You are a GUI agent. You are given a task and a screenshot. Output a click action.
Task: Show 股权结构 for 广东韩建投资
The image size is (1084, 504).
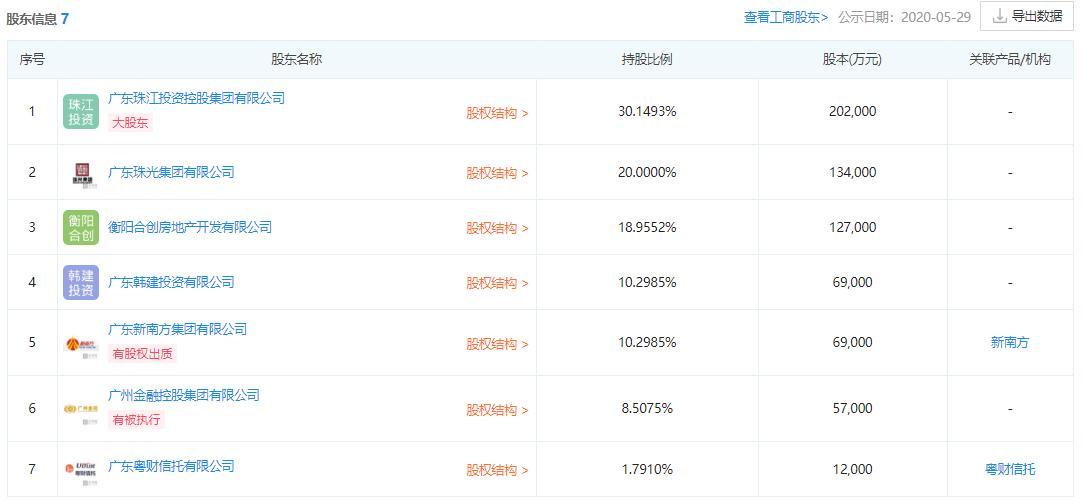pos(497,283)
